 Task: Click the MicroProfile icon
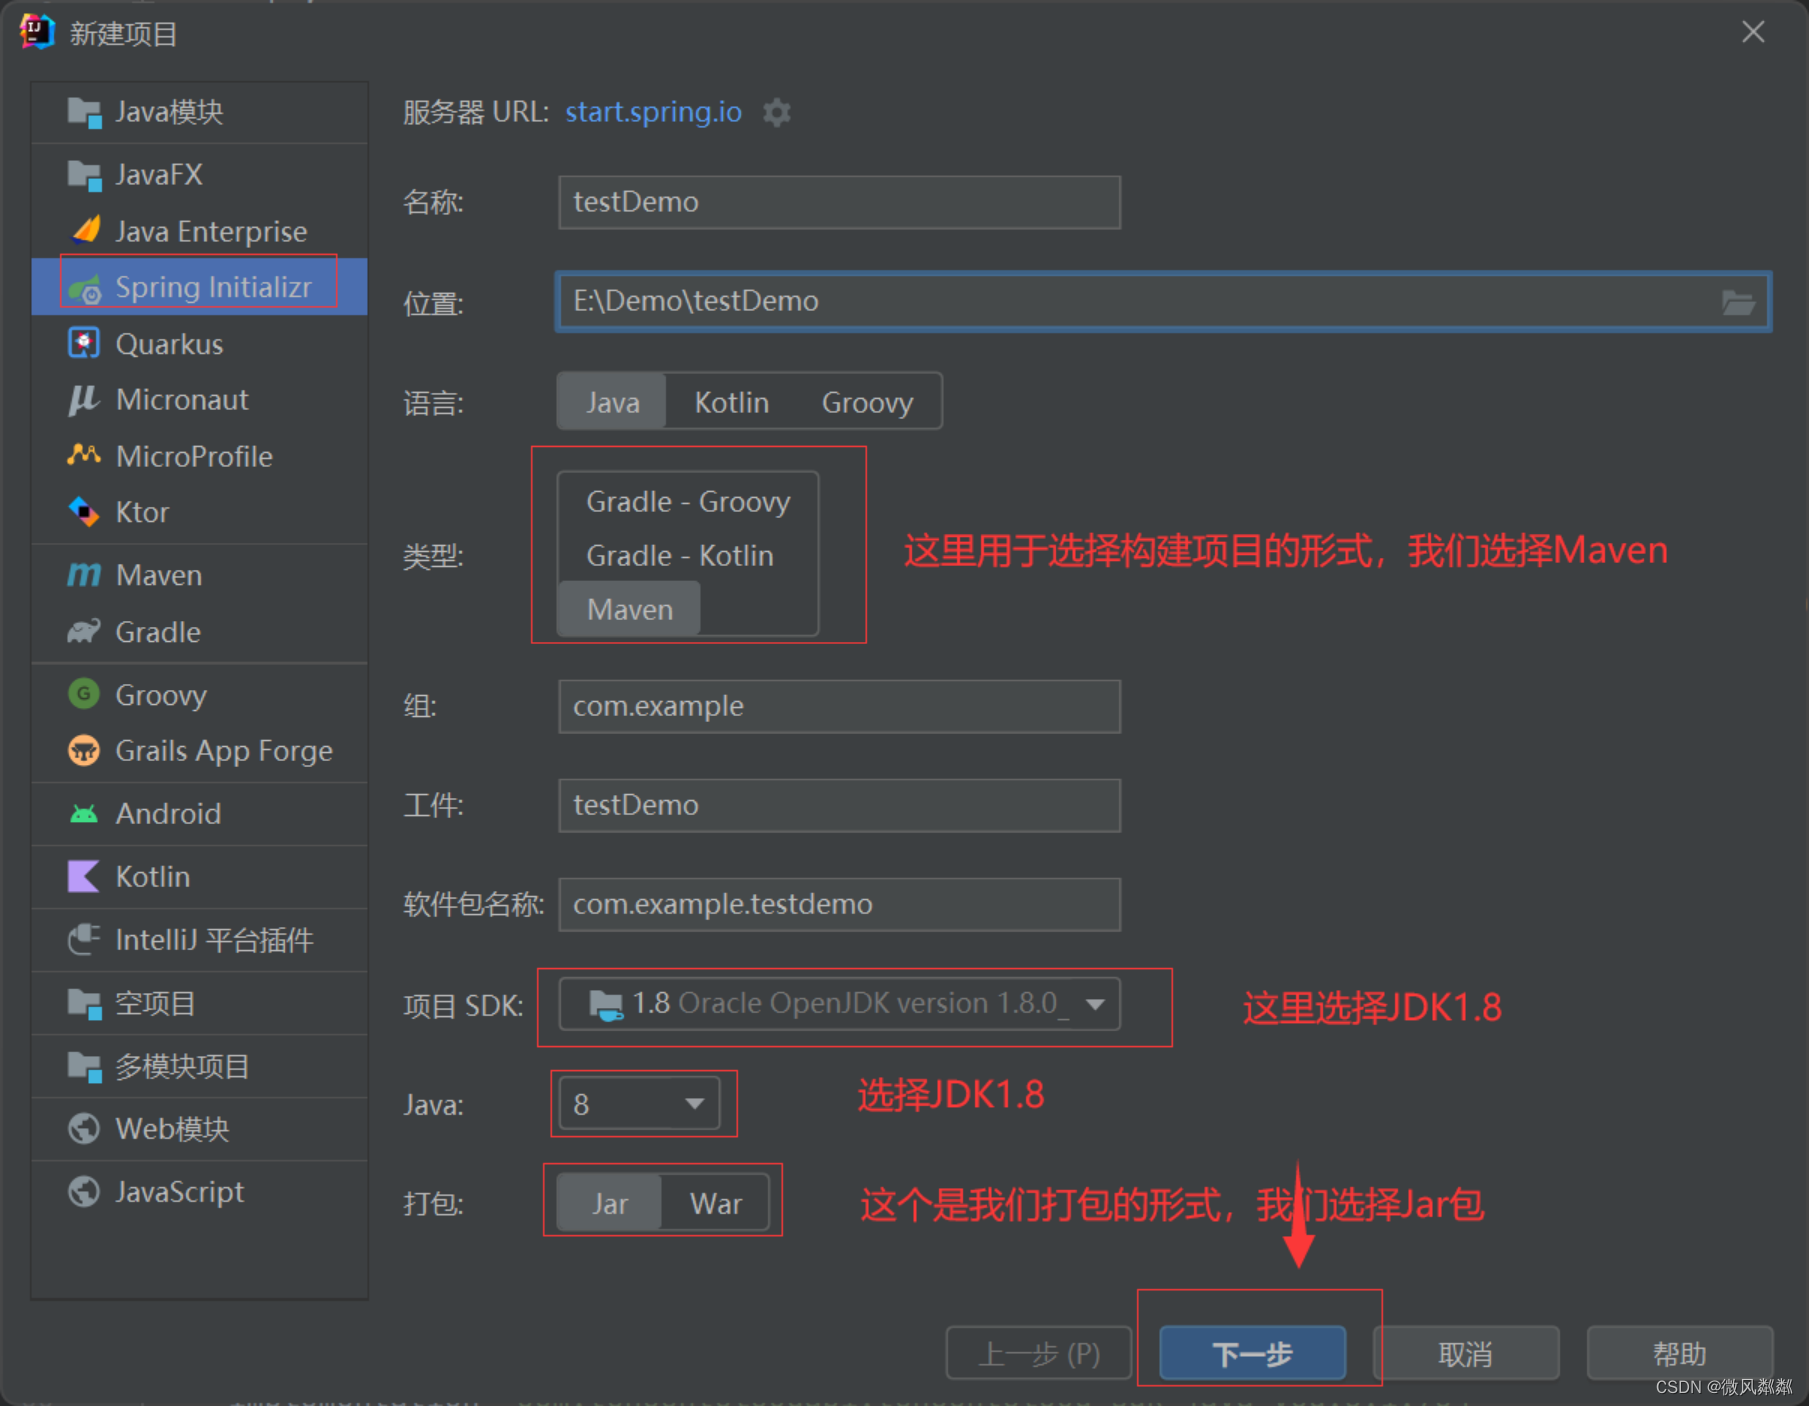click(x=84, y=456)
